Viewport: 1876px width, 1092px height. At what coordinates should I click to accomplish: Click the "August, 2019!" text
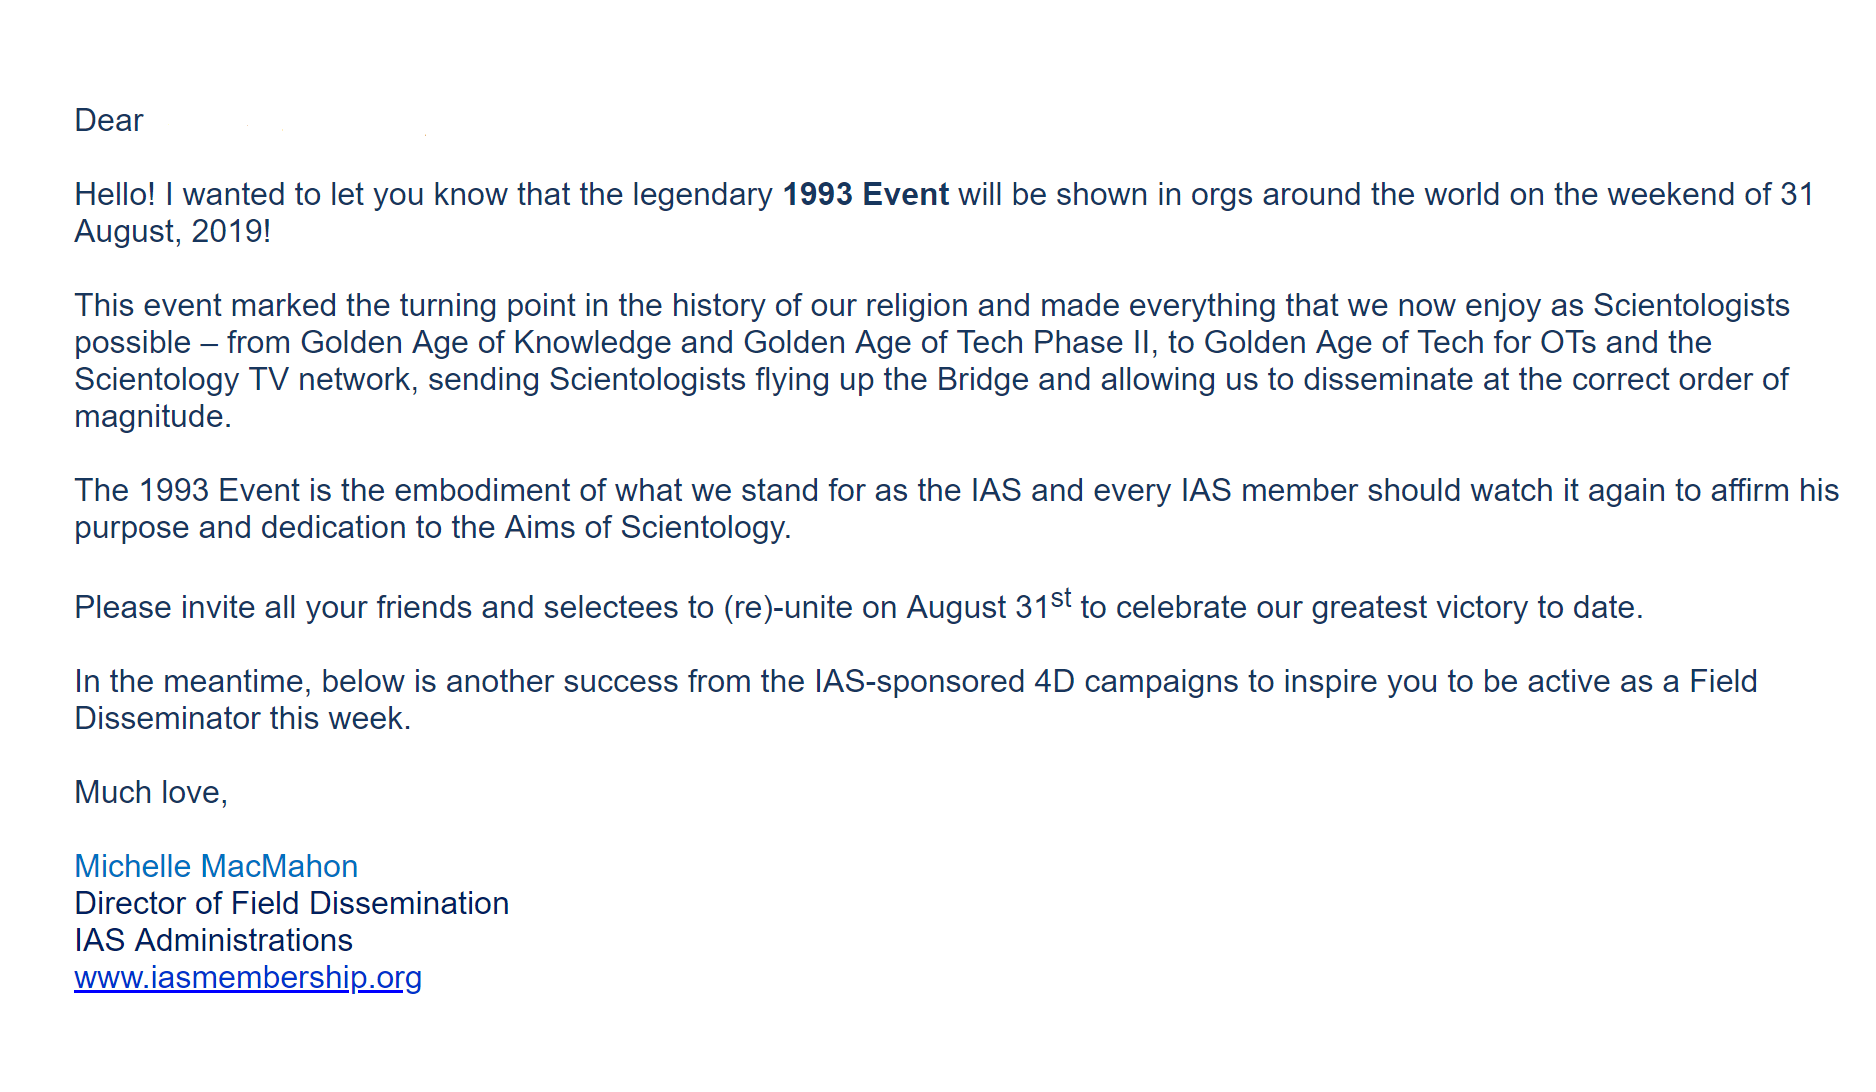pyautogui.click(x=172, y=231)
